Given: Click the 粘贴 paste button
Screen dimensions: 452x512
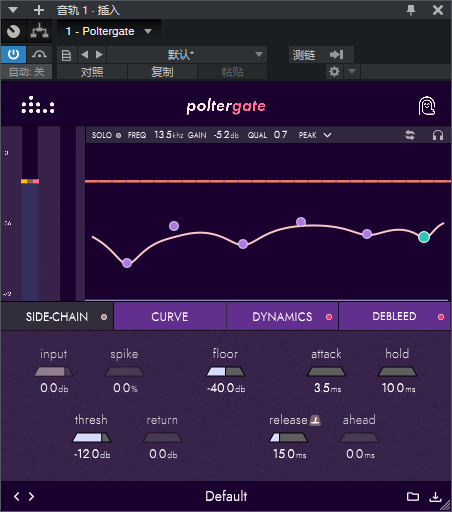Looking at the screenshot, I should pos(232,72).
